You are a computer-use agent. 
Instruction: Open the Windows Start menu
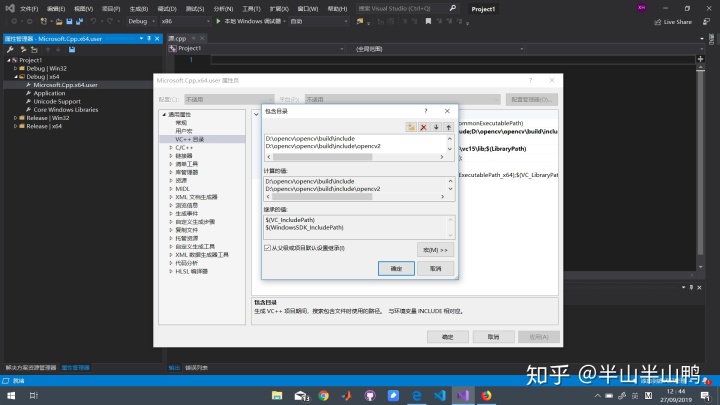(x=11, y=395)
